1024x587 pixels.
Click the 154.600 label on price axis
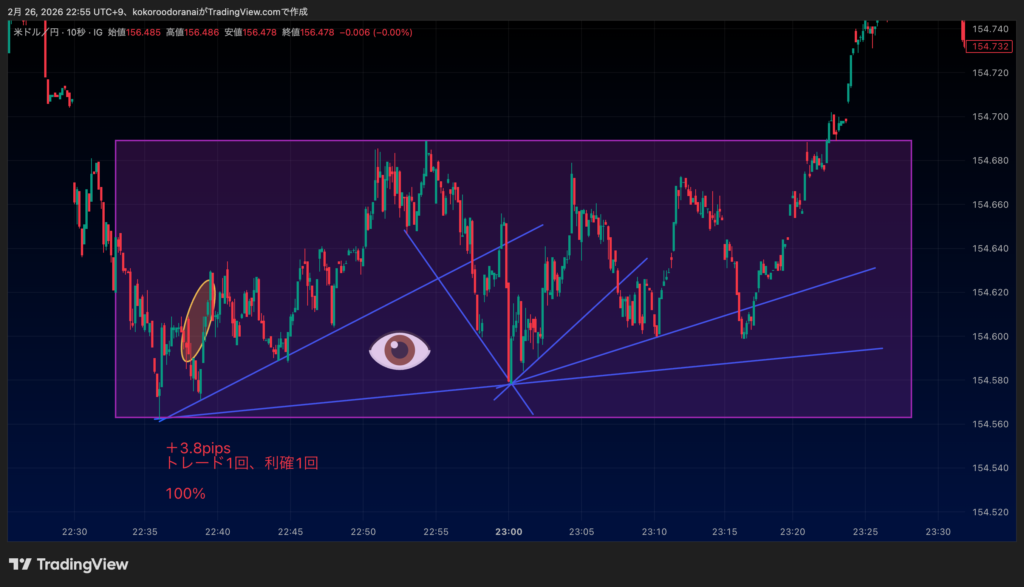988,337
